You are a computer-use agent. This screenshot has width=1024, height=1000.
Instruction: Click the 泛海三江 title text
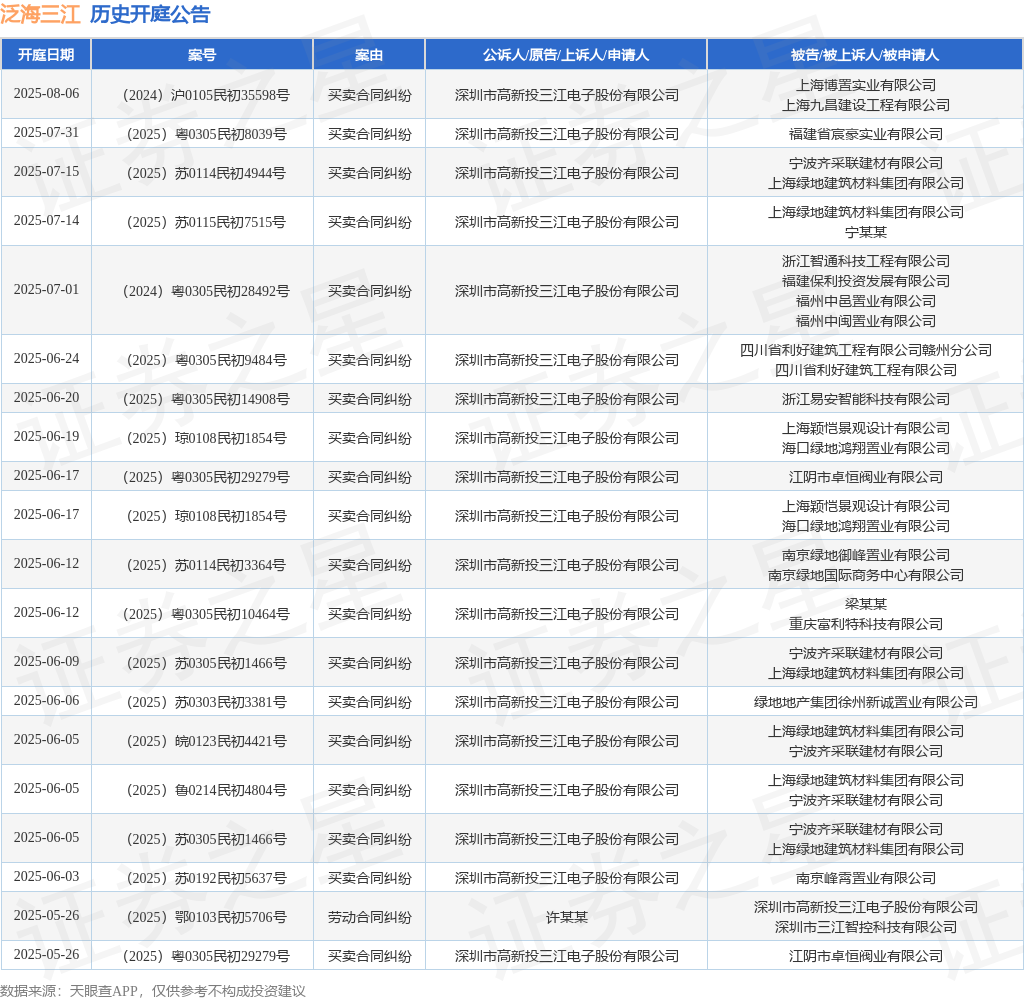(40, 14)
